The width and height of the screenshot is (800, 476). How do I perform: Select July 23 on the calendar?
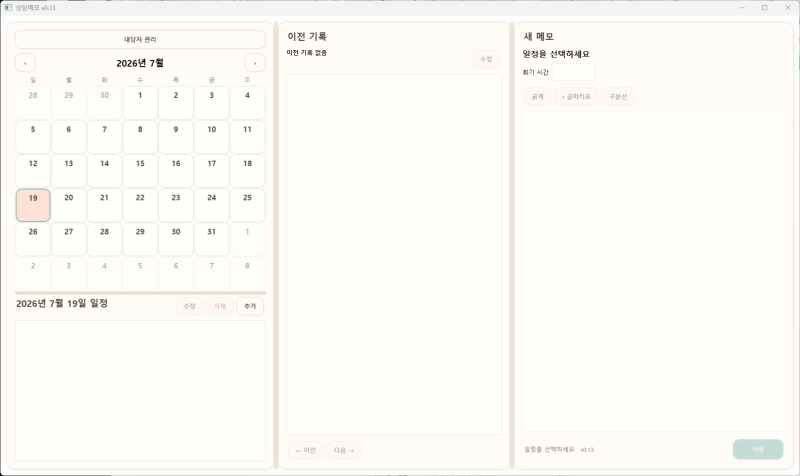pyautogui.click(x=176, y=205)
